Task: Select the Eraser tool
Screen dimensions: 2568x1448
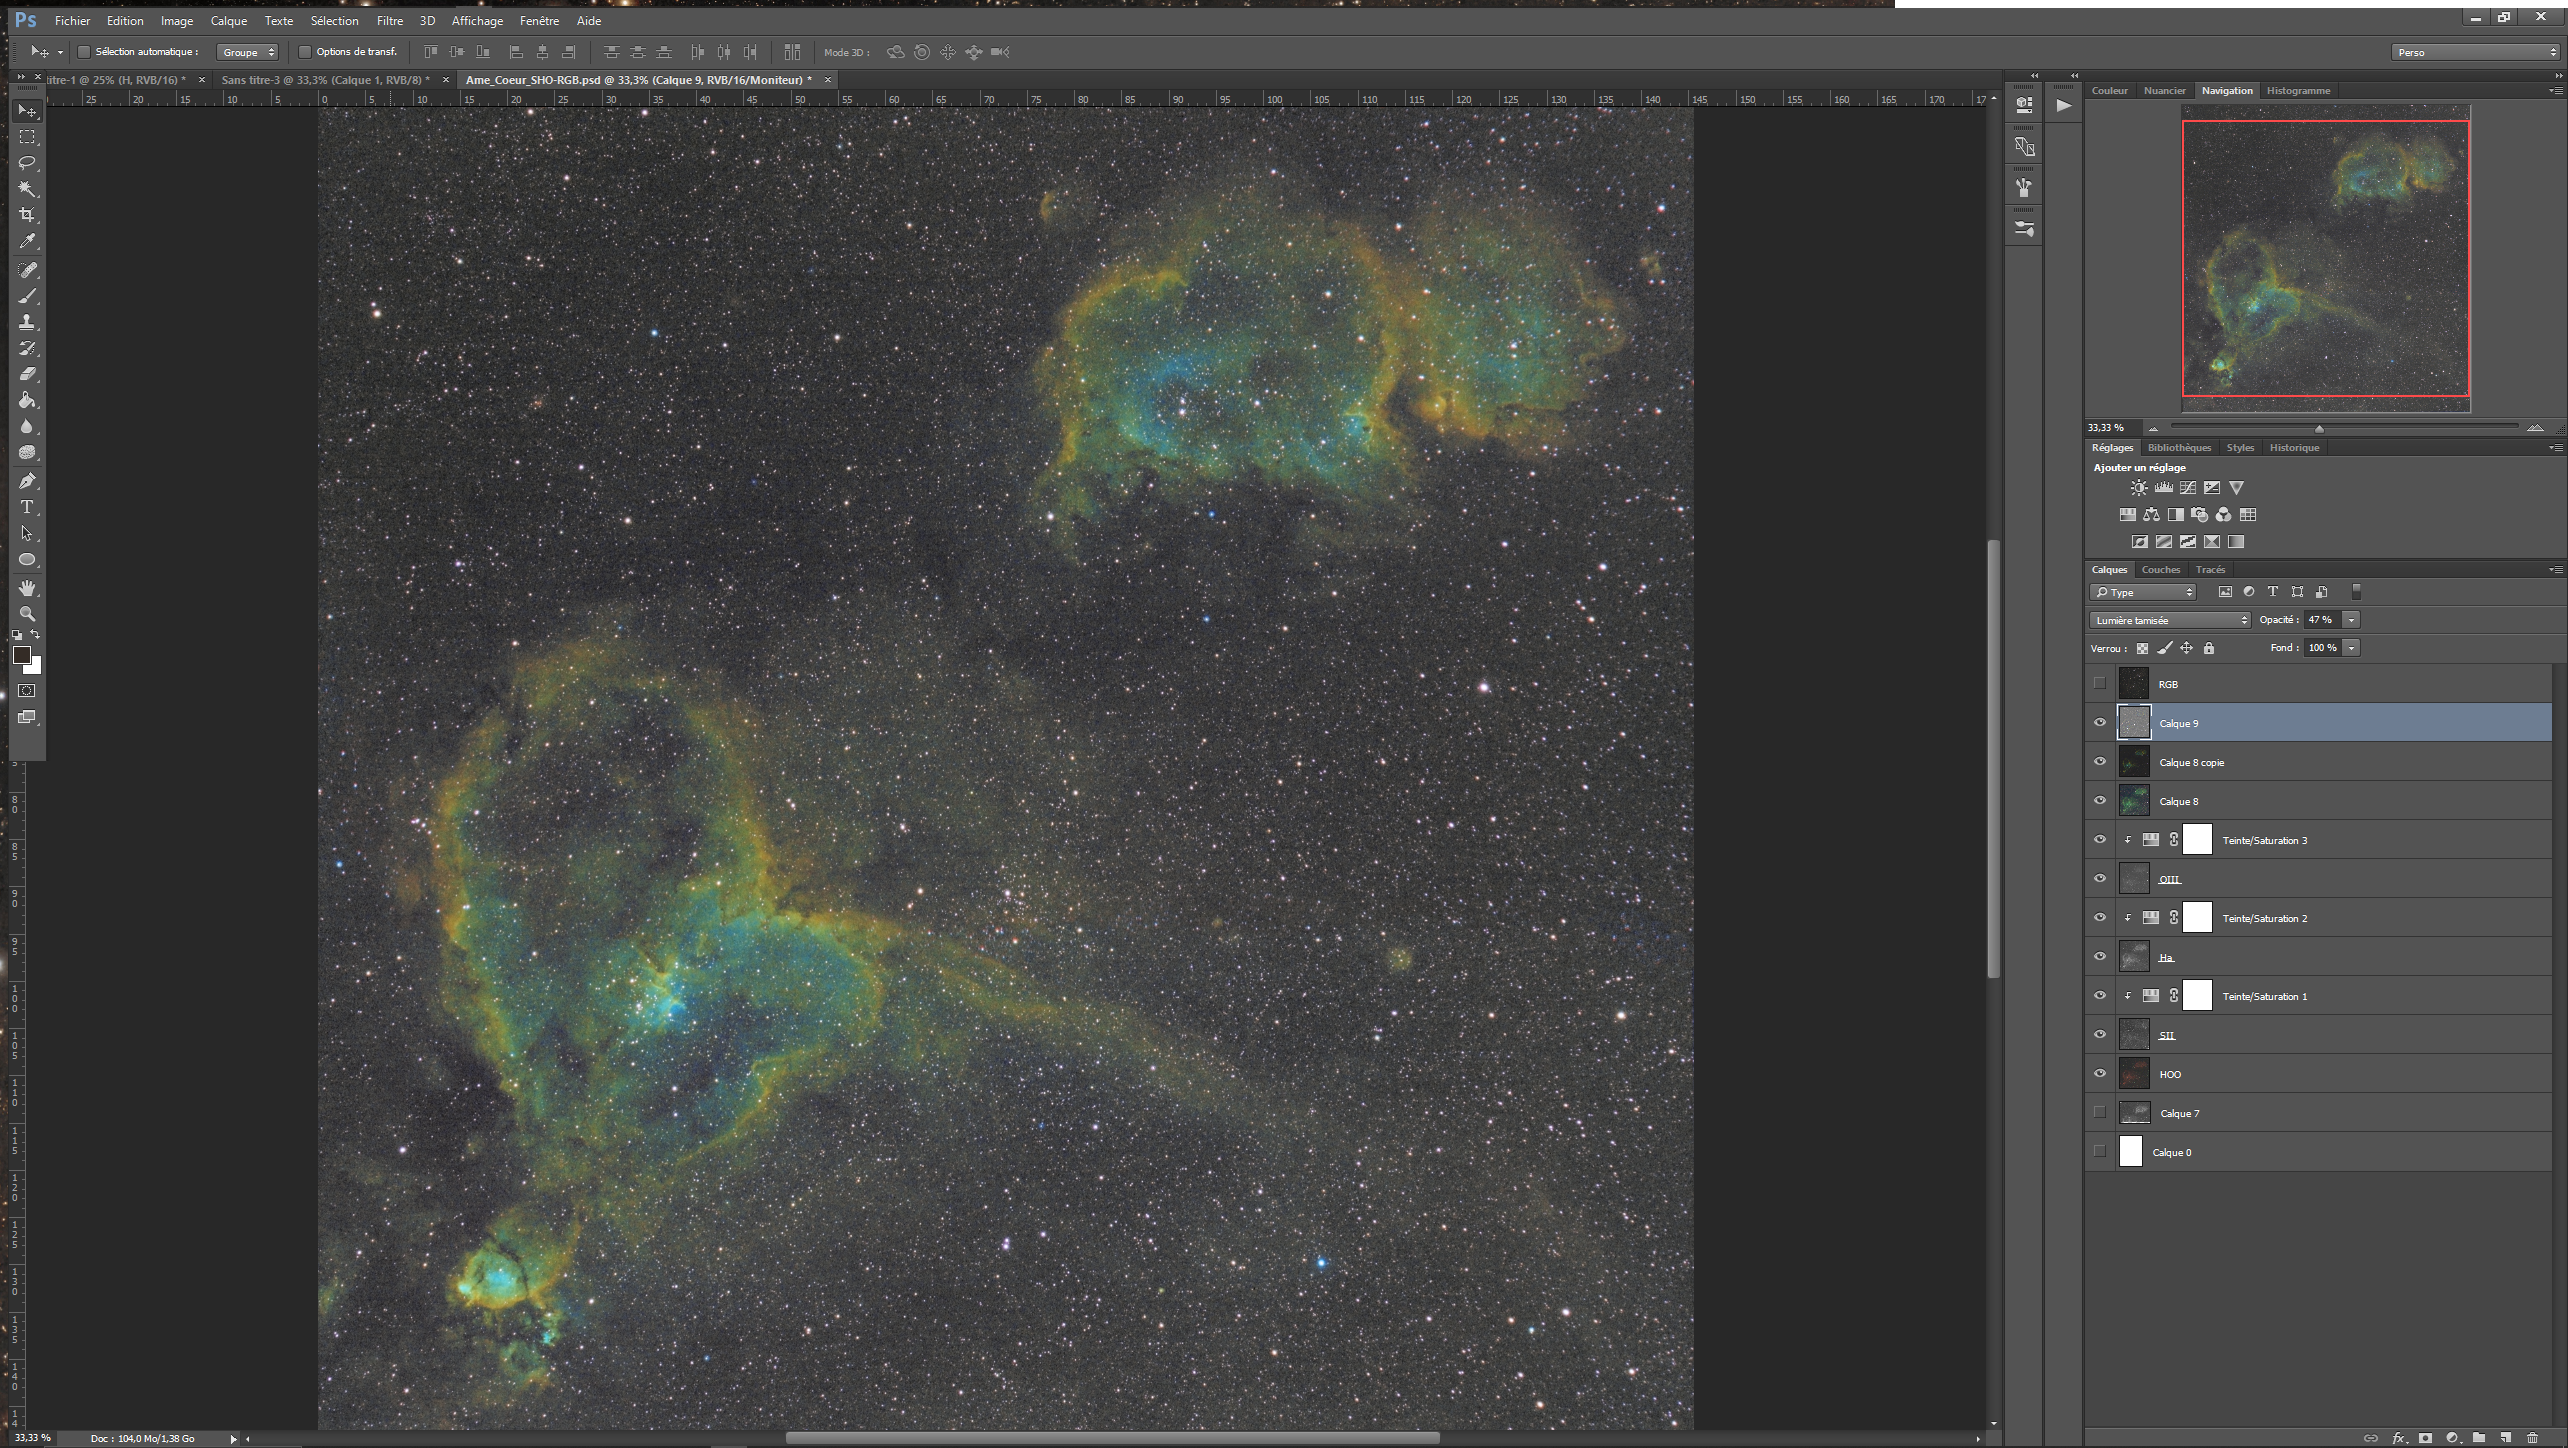Action: click(x=27, y=374)
